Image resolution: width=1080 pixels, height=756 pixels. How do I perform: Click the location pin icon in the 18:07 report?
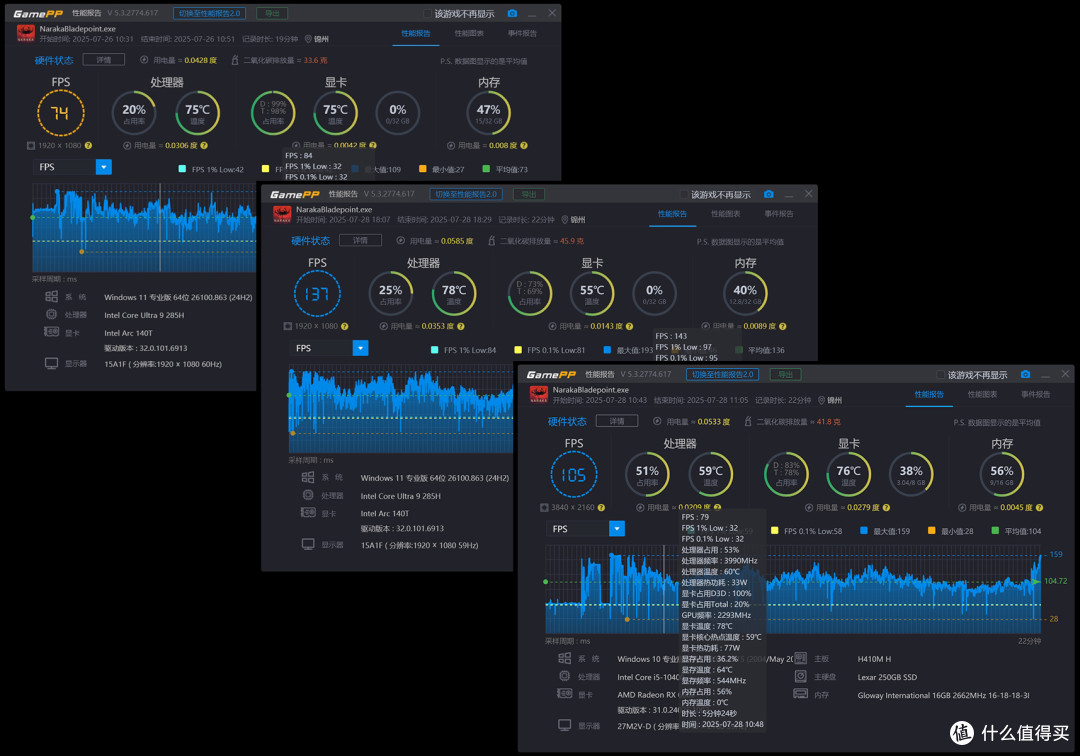pos(565,220)
